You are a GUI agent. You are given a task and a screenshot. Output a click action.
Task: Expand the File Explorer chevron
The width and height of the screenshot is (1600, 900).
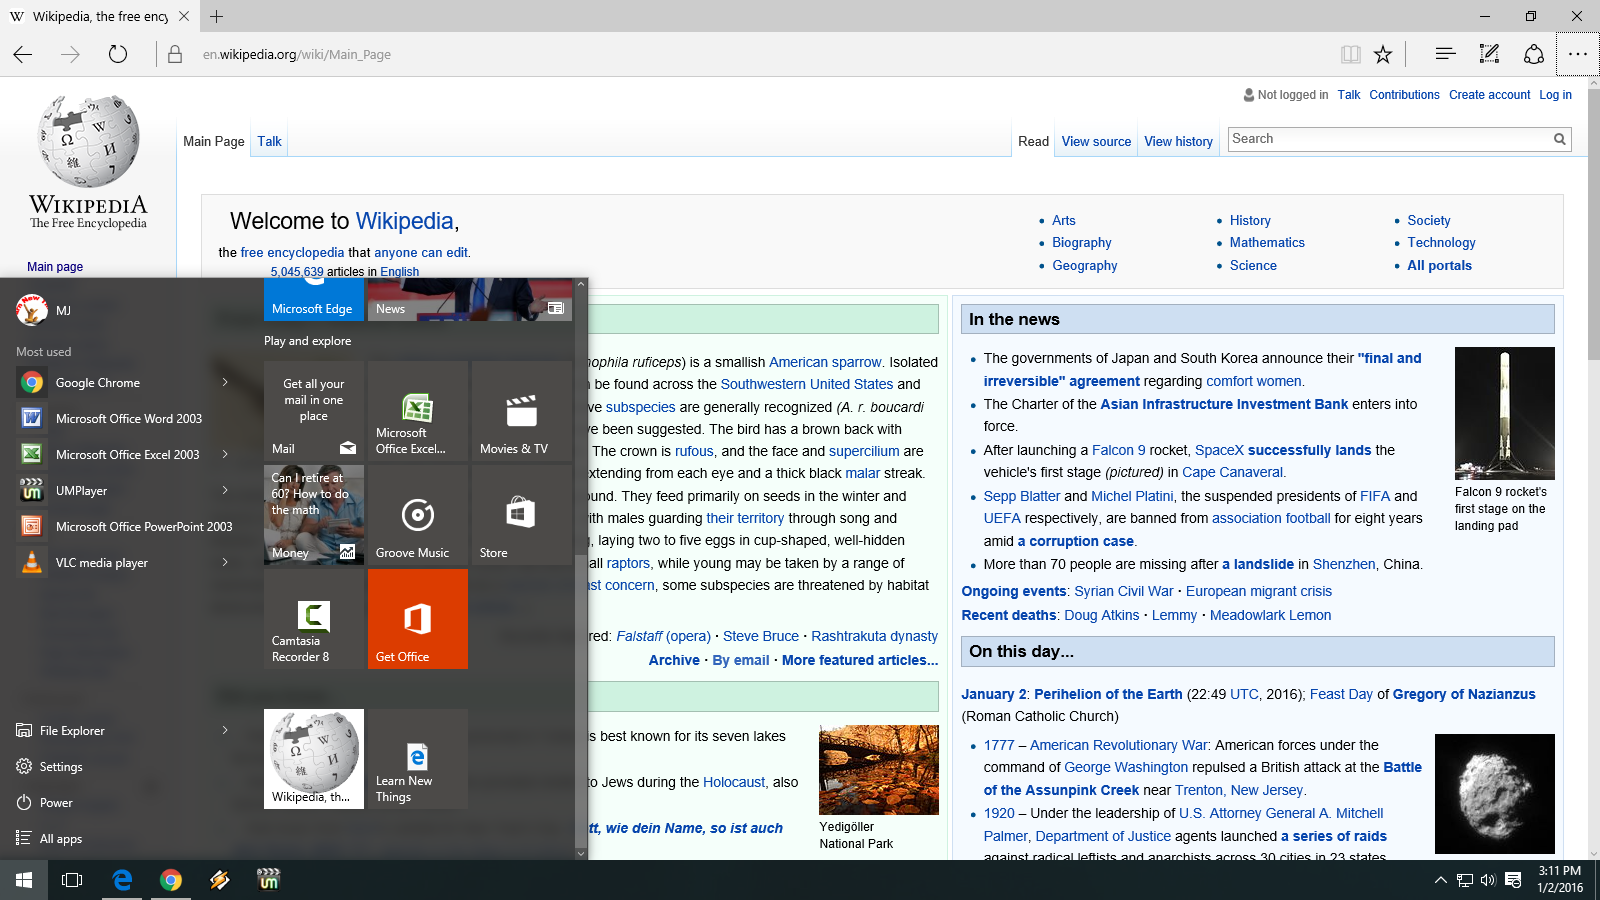point(225,730)
